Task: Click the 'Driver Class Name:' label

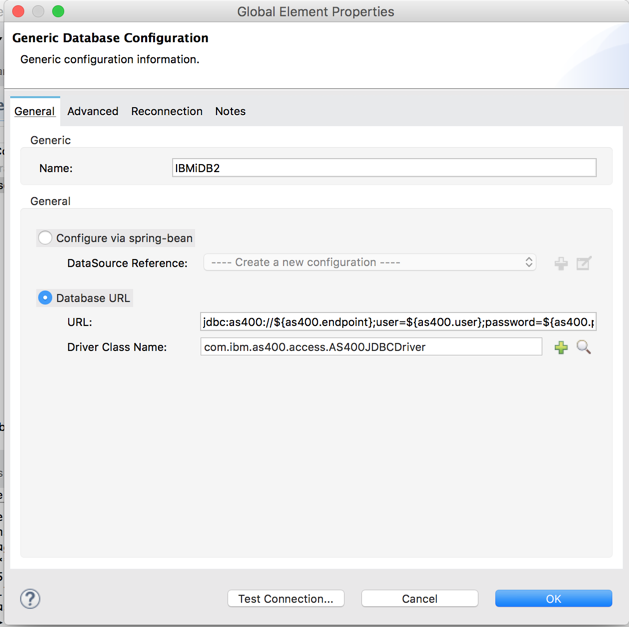Action: tap(117, 347)
